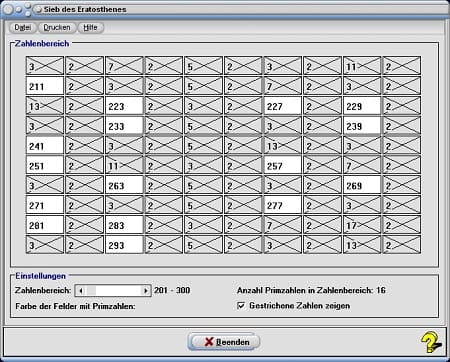Click crossed cell 7 in the top row
Screen dimensions: 450x362
tap(124, 66)
